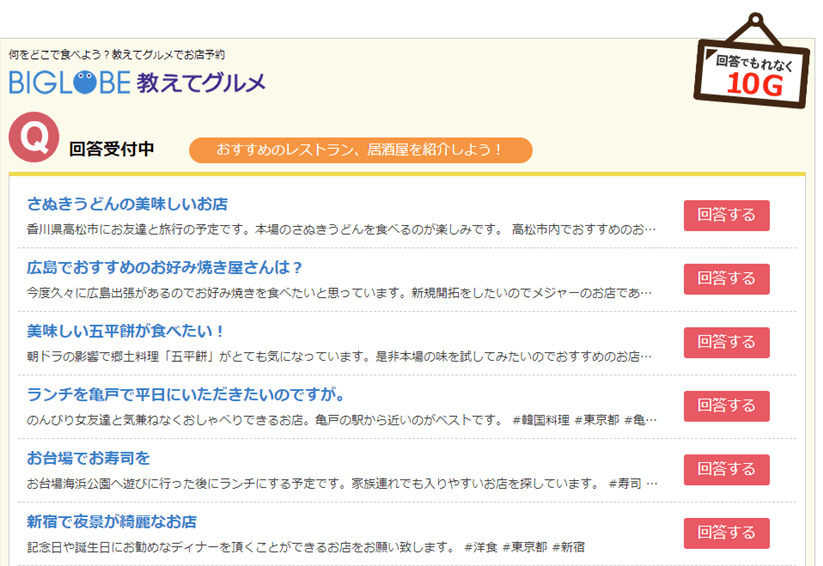The width and height of the screenshot is (823, 566).
Task: Open question 広島でおすすめのお好み焼き屋さんは？
Action: pos(164,268)
